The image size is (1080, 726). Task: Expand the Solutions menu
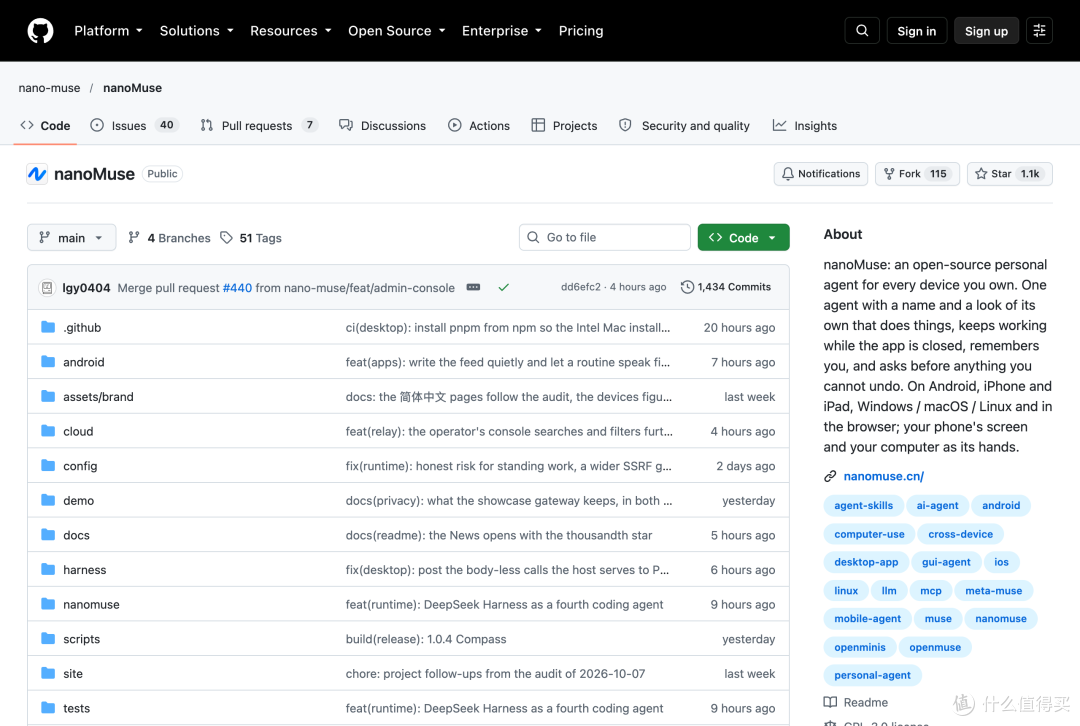196,31
